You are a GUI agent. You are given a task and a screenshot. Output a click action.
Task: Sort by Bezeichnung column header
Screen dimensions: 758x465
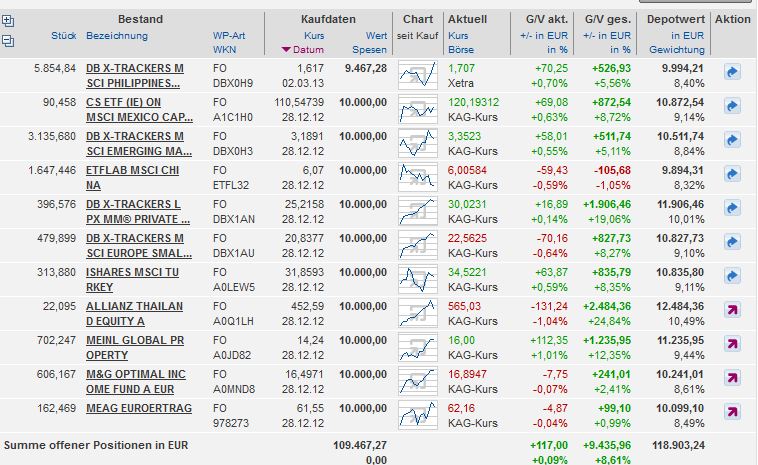tap(117, 36)
